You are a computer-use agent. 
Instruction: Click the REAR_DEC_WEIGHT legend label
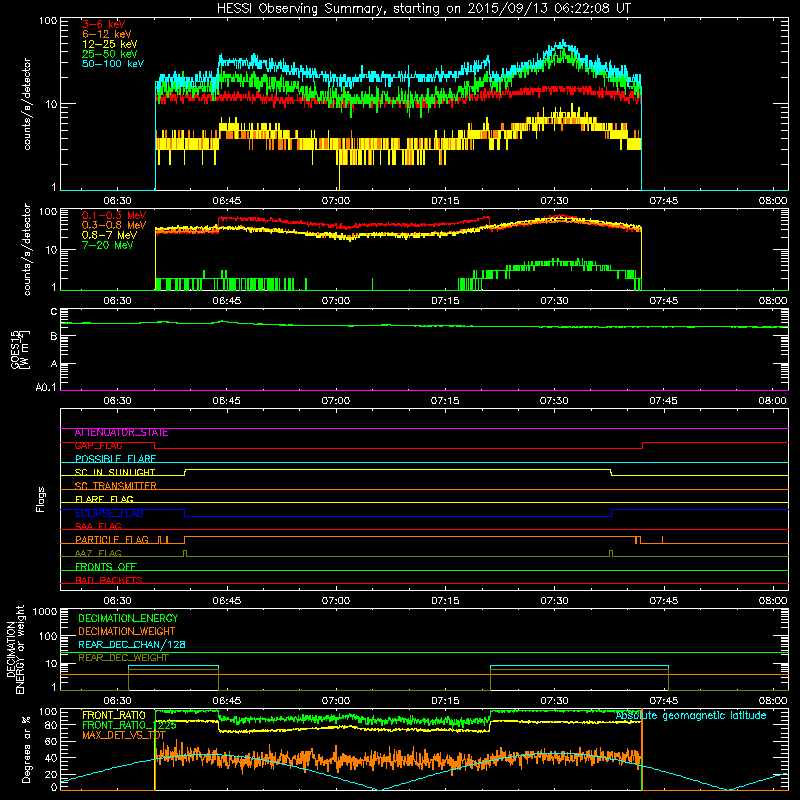pos(123,658)
